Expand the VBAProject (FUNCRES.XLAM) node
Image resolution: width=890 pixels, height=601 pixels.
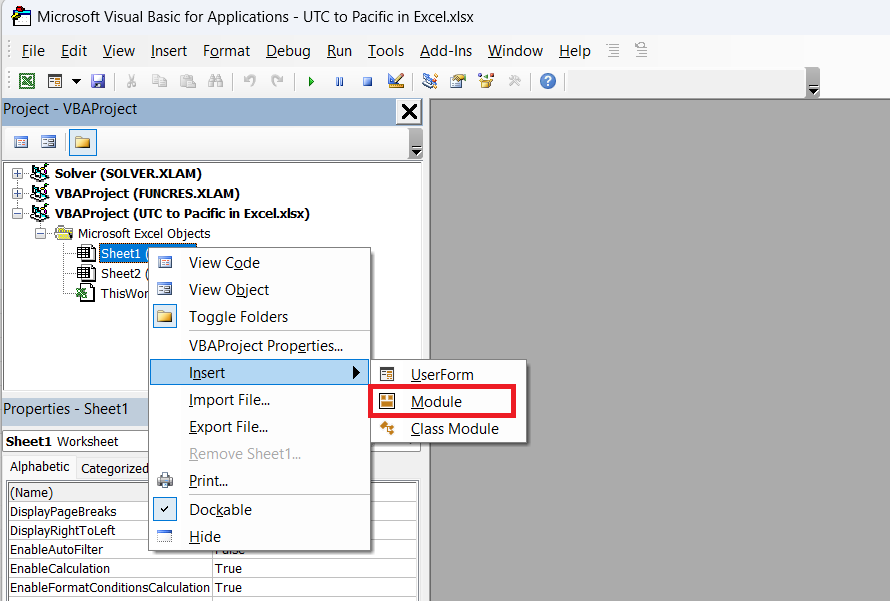pyautogui.click(x=18, y=194)
